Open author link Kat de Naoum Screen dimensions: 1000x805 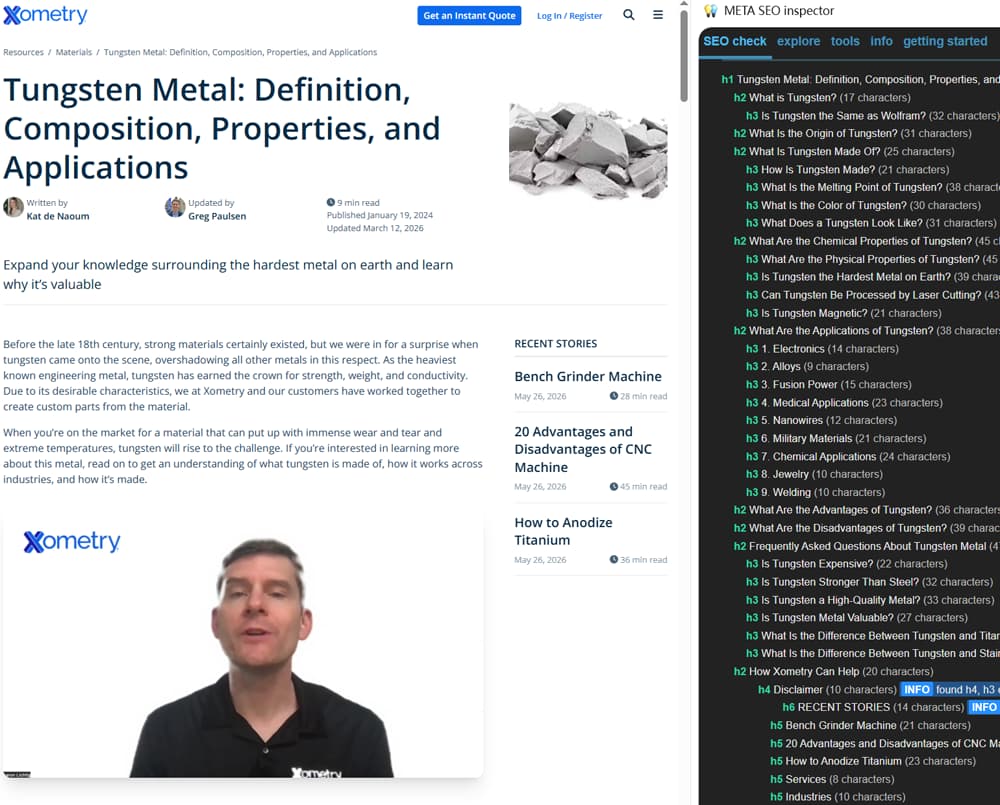tap(58, 216)
